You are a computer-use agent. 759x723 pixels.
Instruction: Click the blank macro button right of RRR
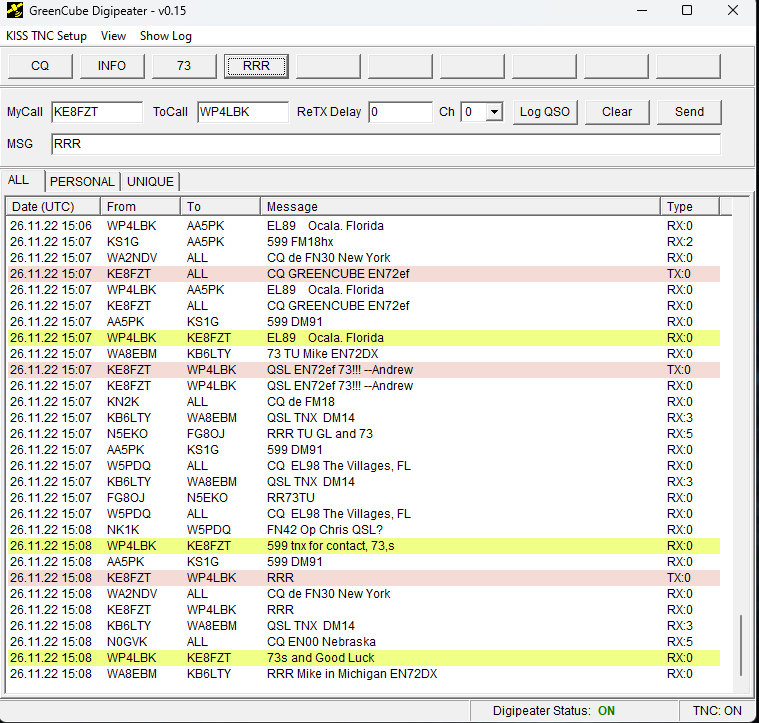pos(328,66)
